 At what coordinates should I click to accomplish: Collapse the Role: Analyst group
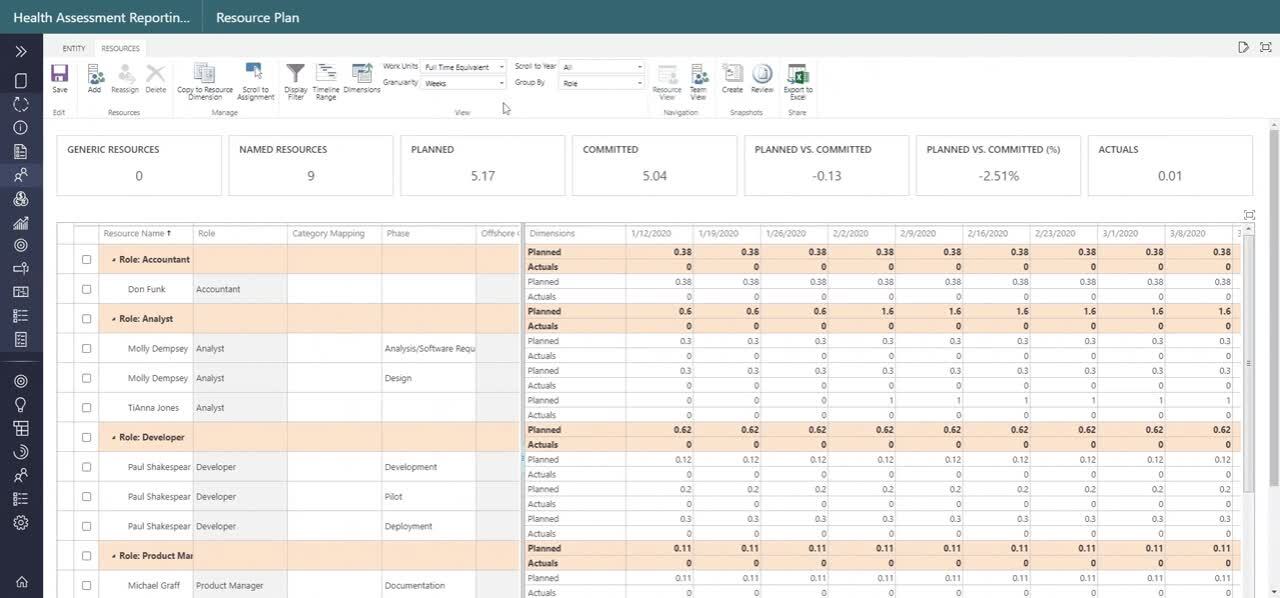pyautogui.click(x=114, y=319)
